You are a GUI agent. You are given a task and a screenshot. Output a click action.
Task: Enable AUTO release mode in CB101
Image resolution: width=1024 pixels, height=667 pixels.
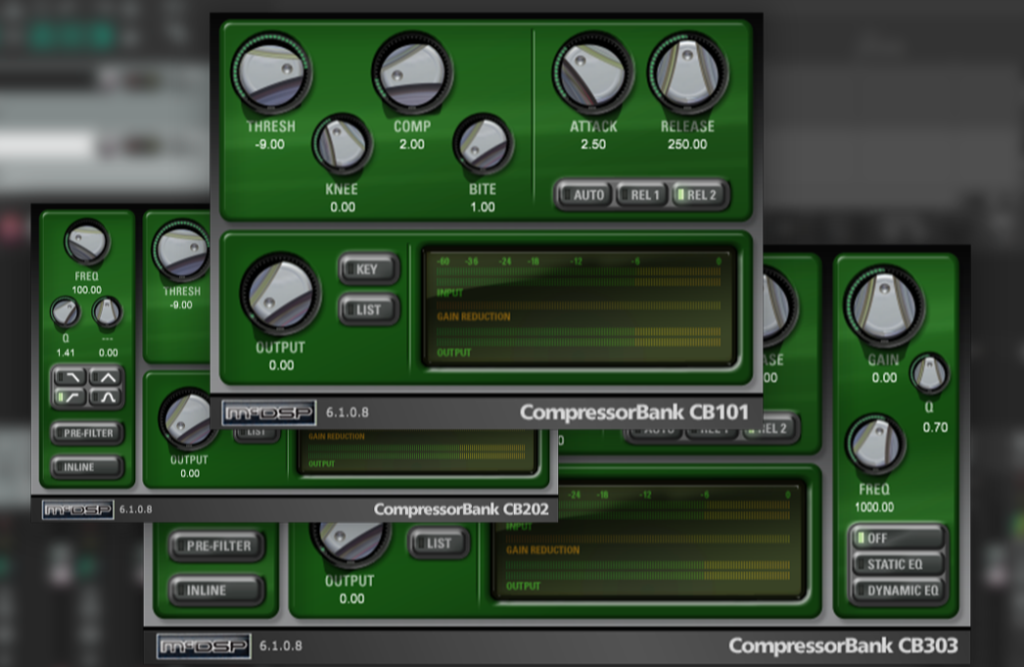point(587,194)
